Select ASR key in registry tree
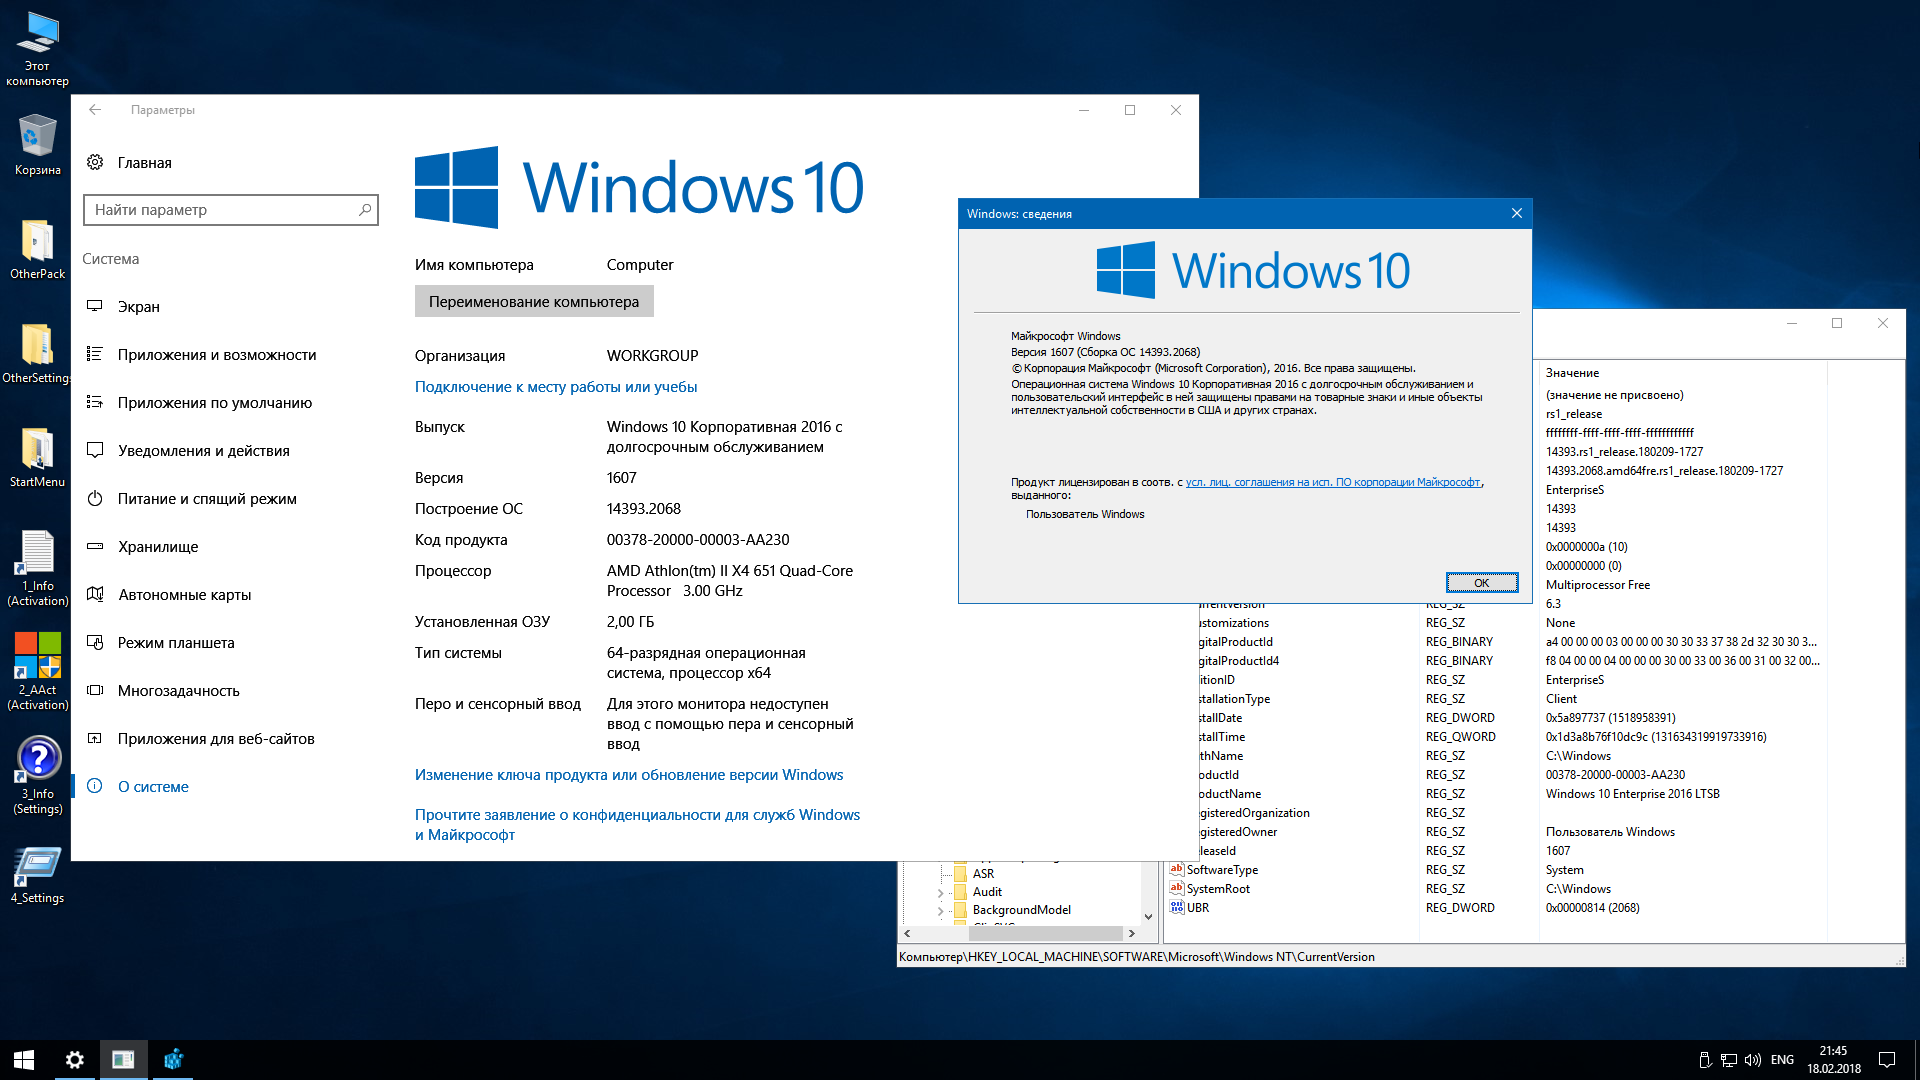This screenshot has width=1920, height=1080. pos(983,874)
